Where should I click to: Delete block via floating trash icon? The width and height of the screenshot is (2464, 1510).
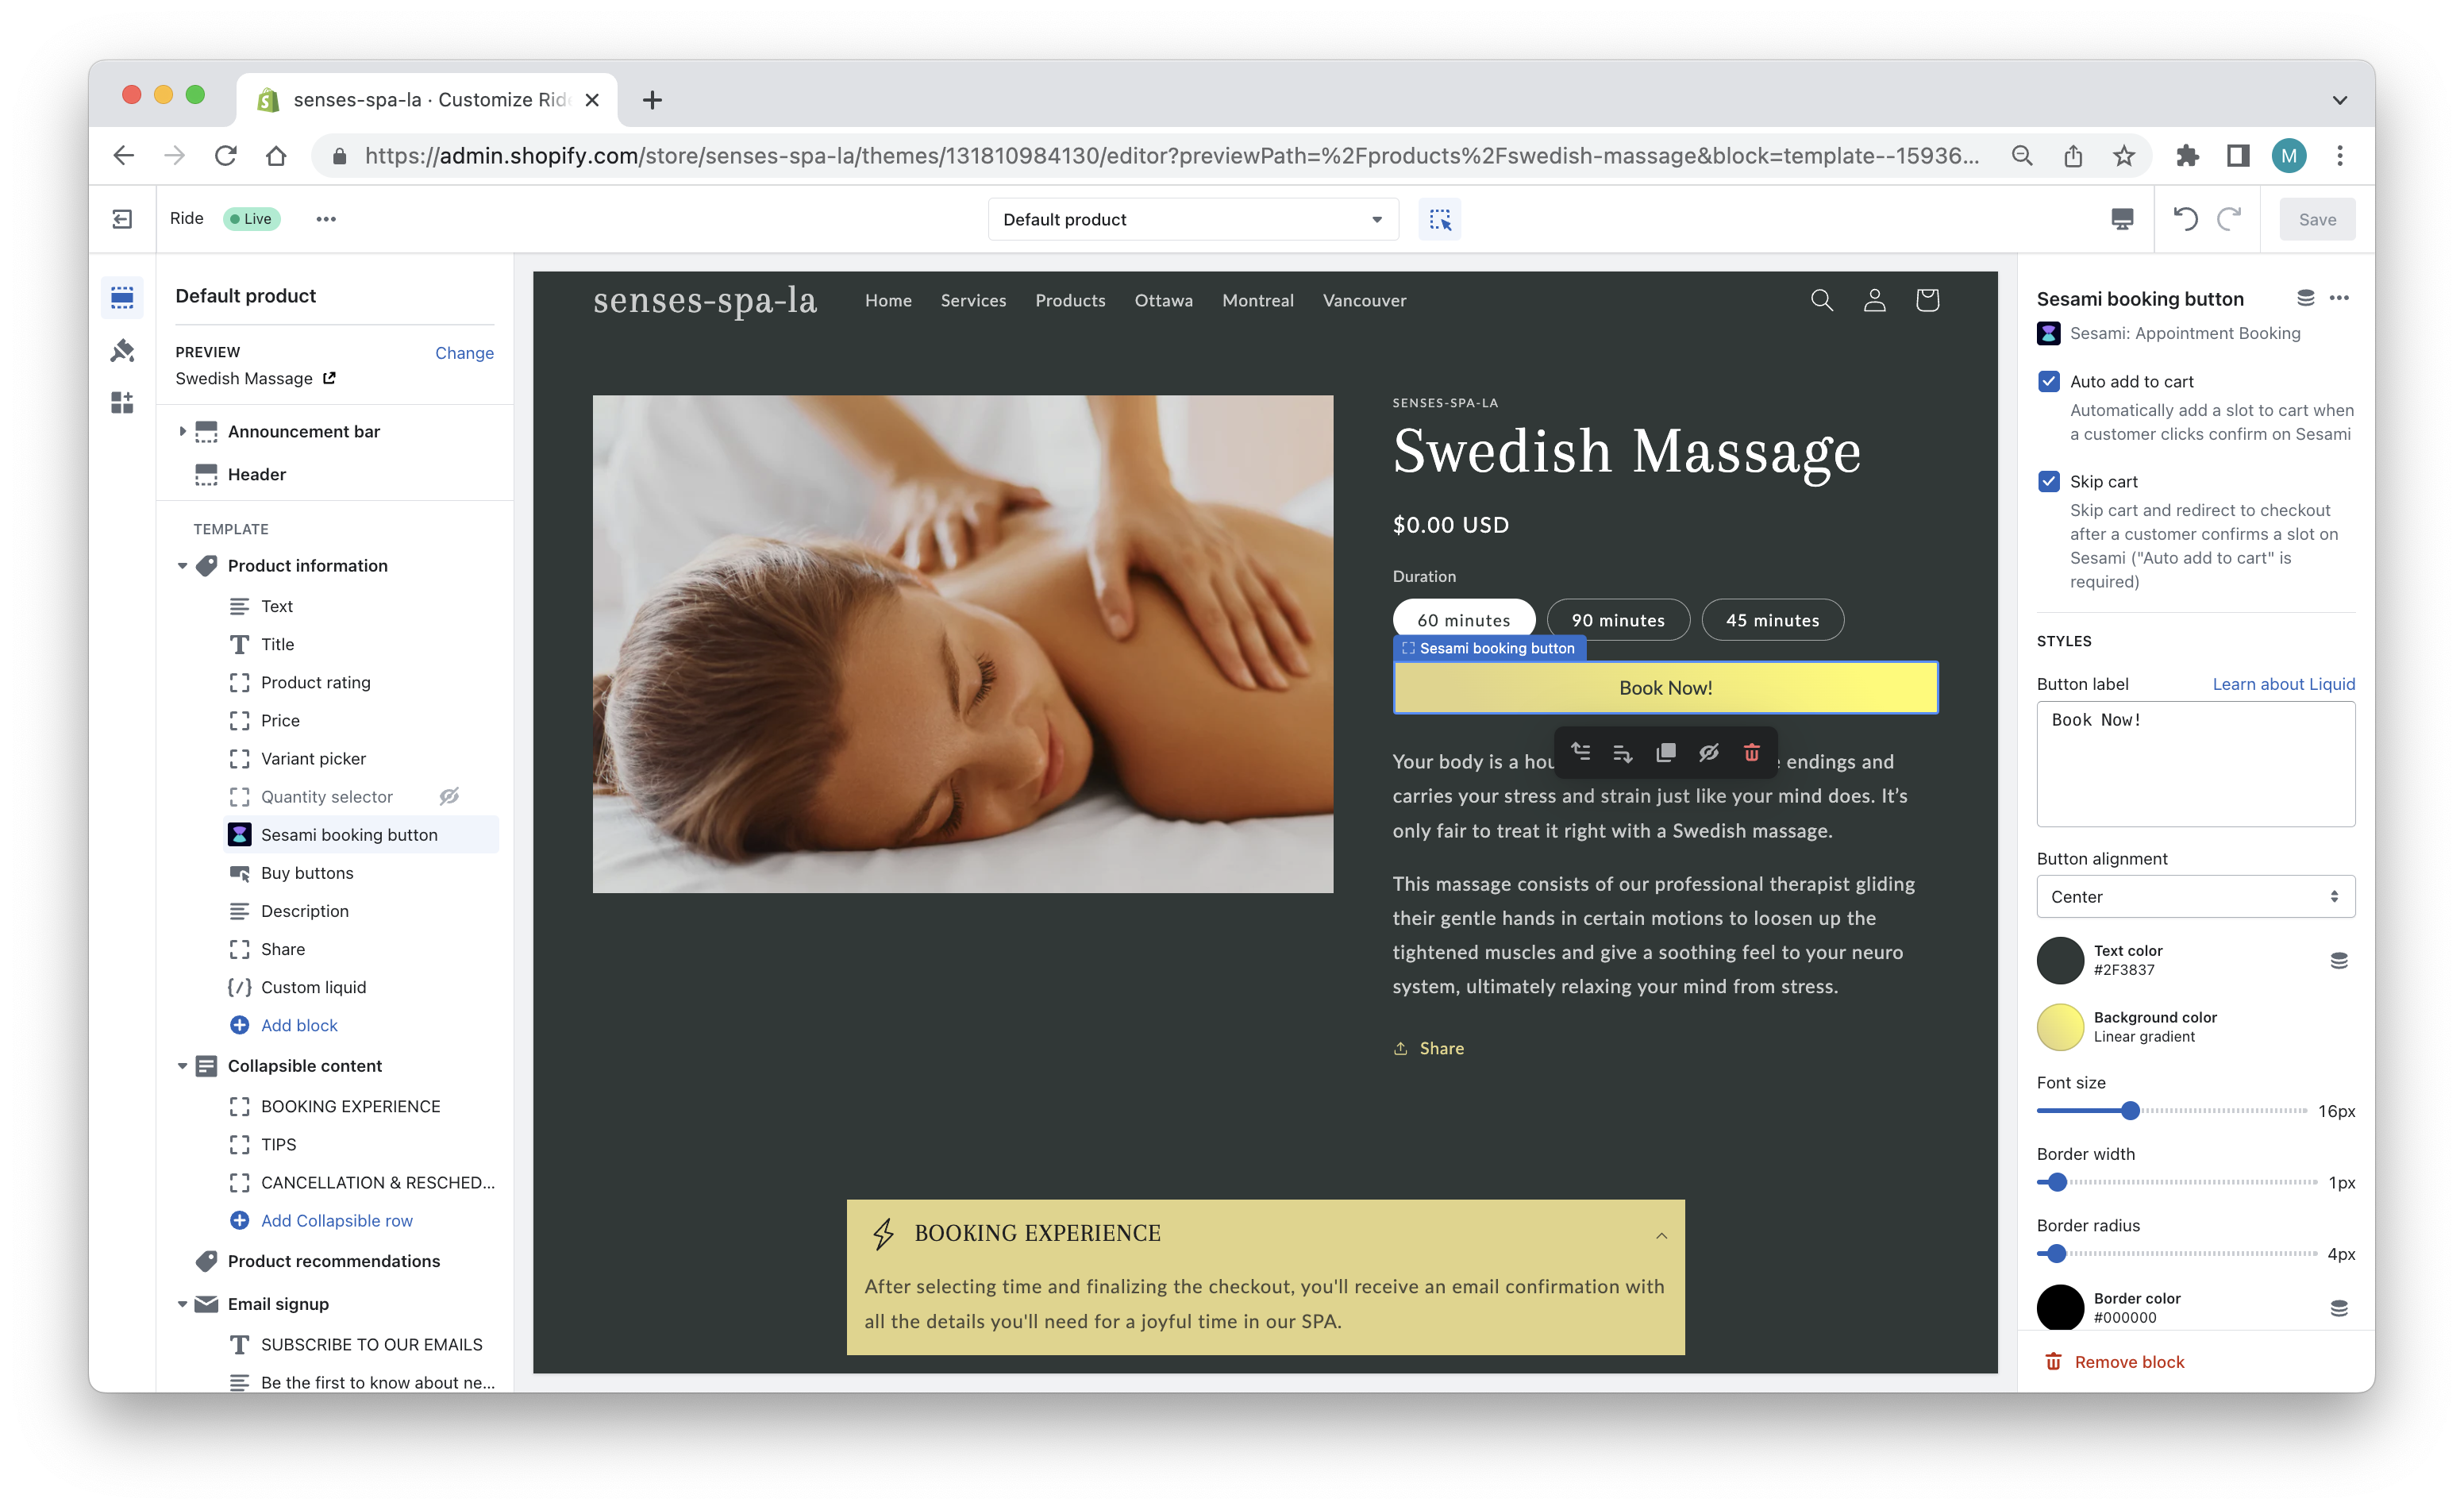coord(1751,752)
